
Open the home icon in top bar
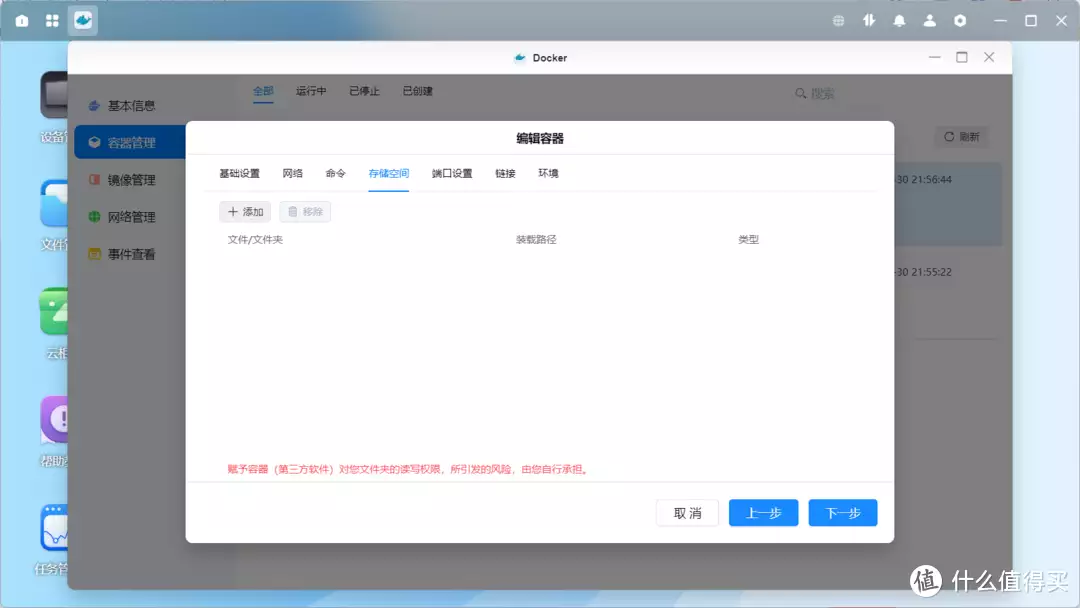coord(22,21)
